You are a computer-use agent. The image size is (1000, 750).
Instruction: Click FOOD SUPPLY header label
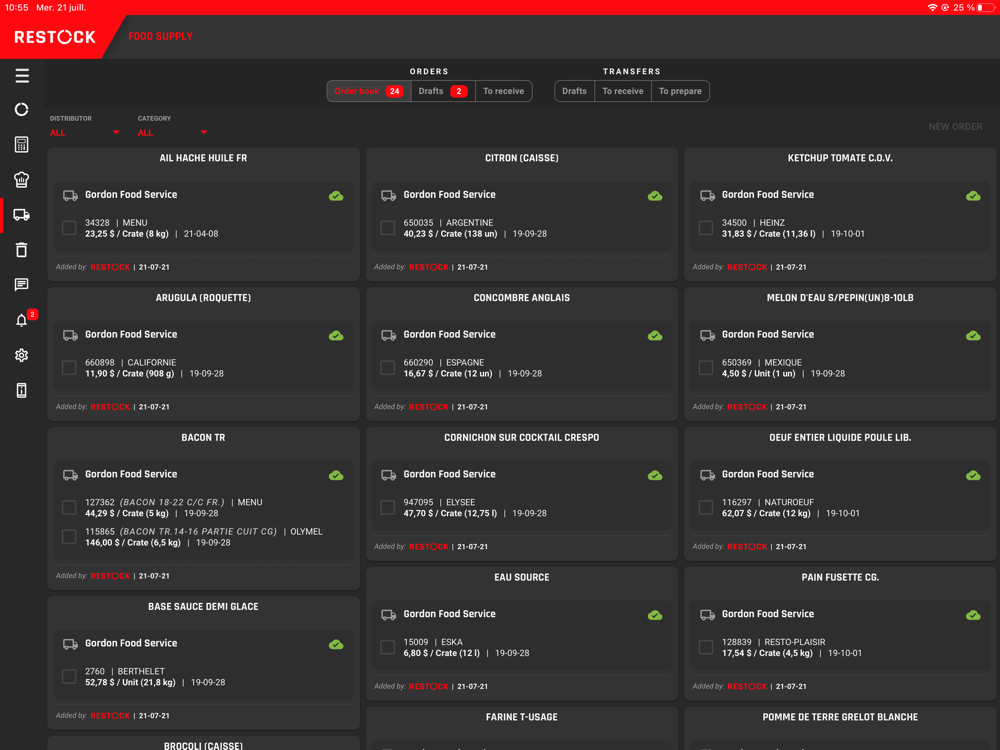pyautogui.click(x=160, y=36)
